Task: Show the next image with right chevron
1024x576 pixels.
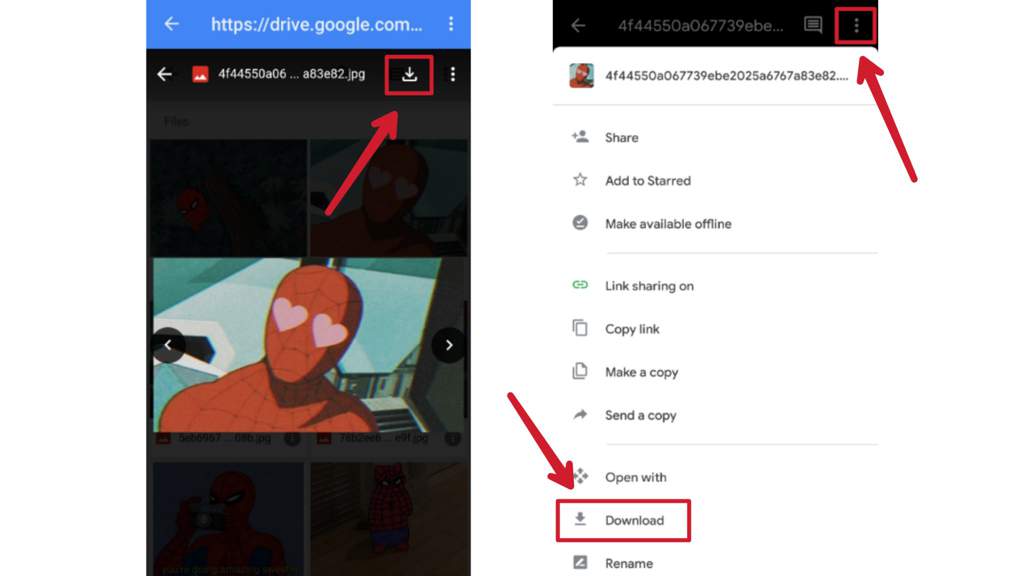Action: point(449,345)
